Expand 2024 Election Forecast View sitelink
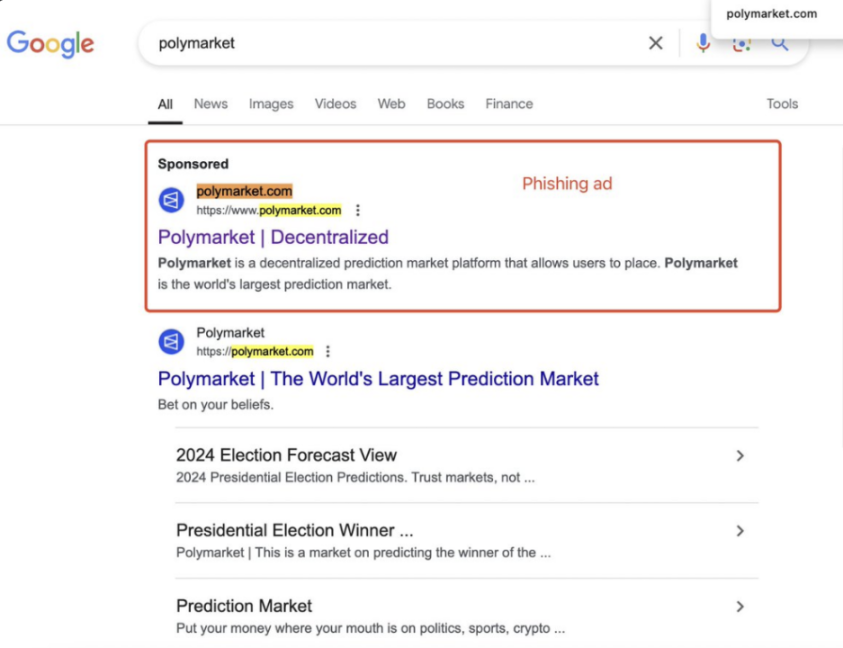This screenshot has width=843, height=648. (740, 456)
